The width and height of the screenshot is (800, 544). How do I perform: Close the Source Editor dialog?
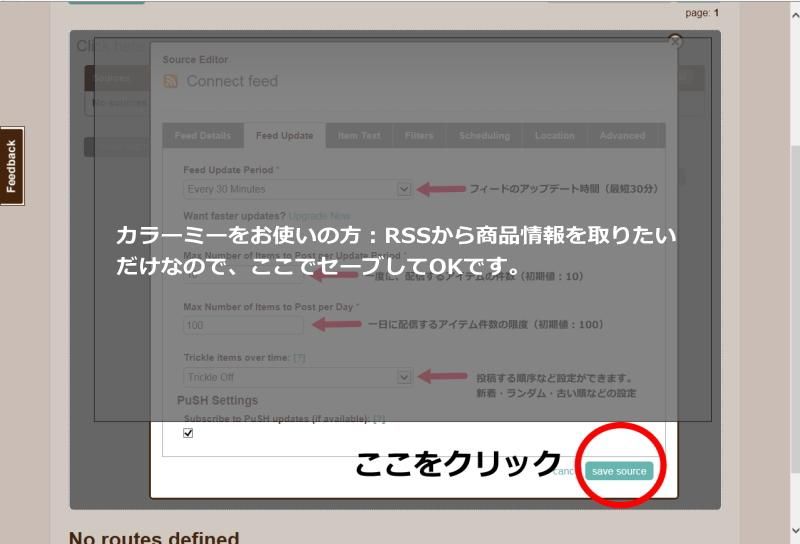tap(675, 41)
